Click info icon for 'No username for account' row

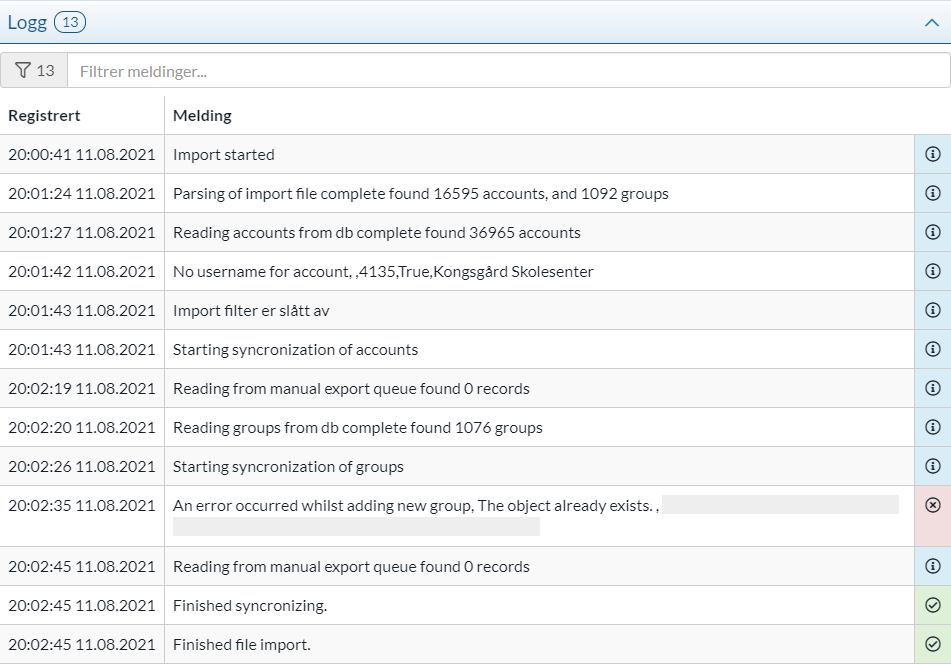[x=932, y=271]
